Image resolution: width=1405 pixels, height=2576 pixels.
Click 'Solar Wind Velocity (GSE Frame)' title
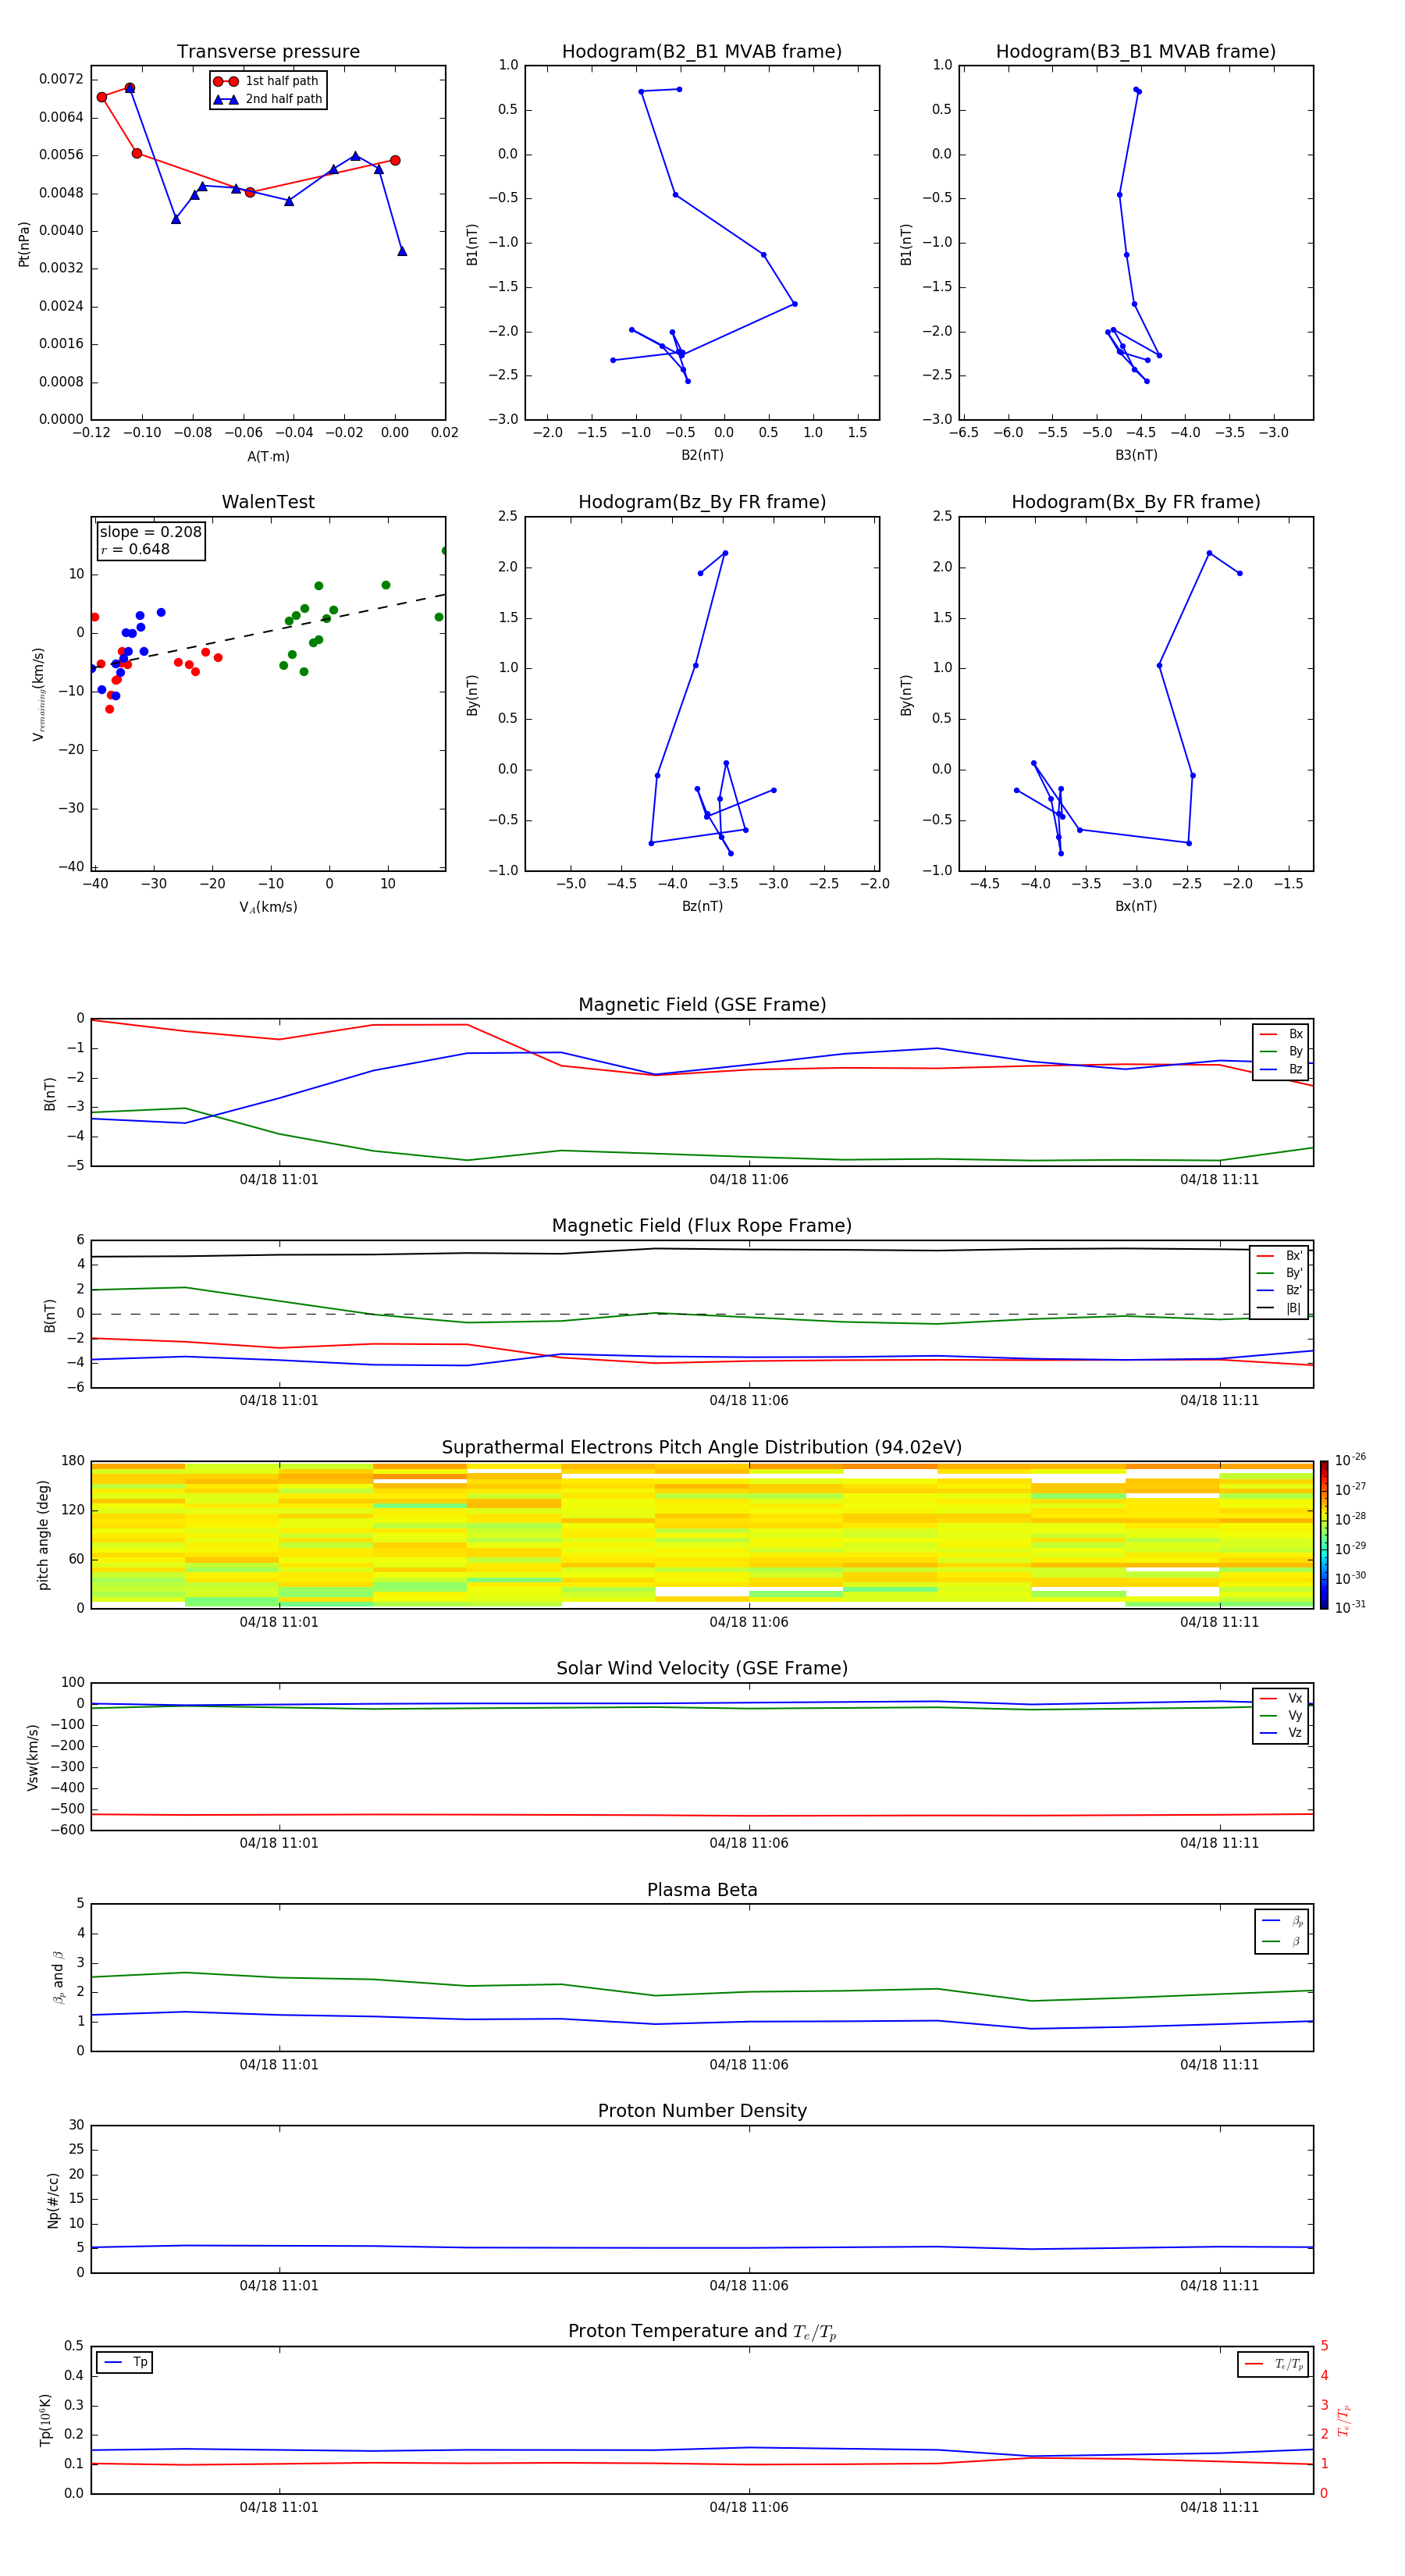click(702, 1668)
